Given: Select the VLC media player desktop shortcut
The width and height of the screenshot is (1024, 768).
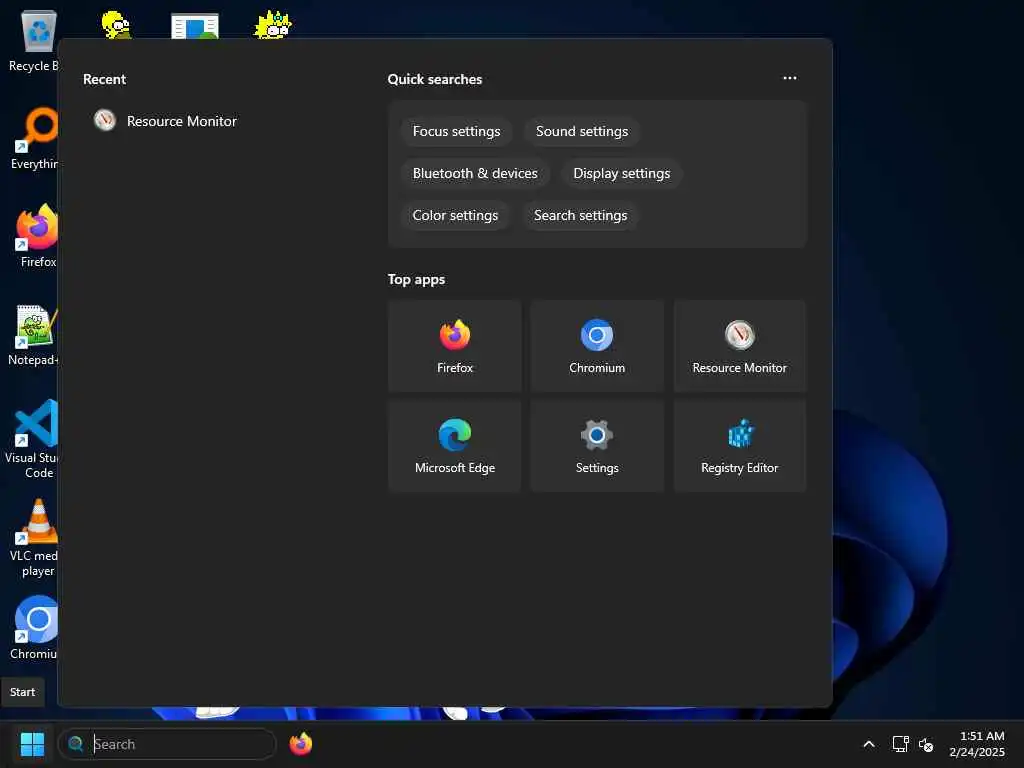Looking at the screenshot, I should [x=36, y=538].
